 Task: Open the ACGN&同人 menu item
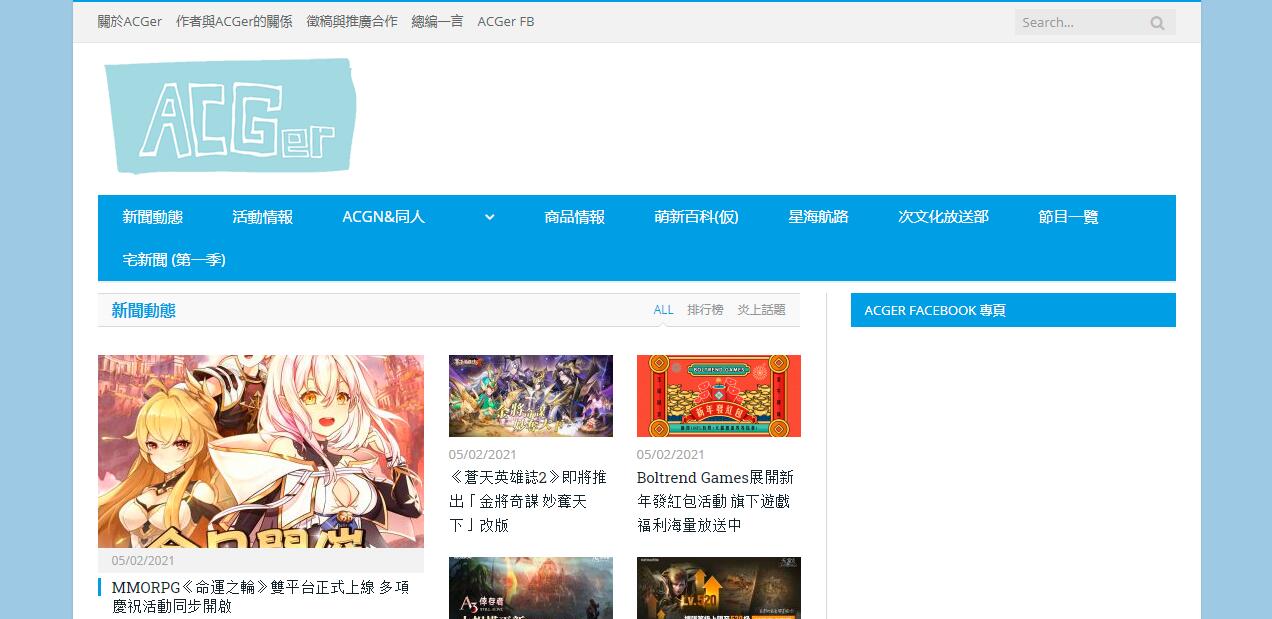click(x=384, y=217)
